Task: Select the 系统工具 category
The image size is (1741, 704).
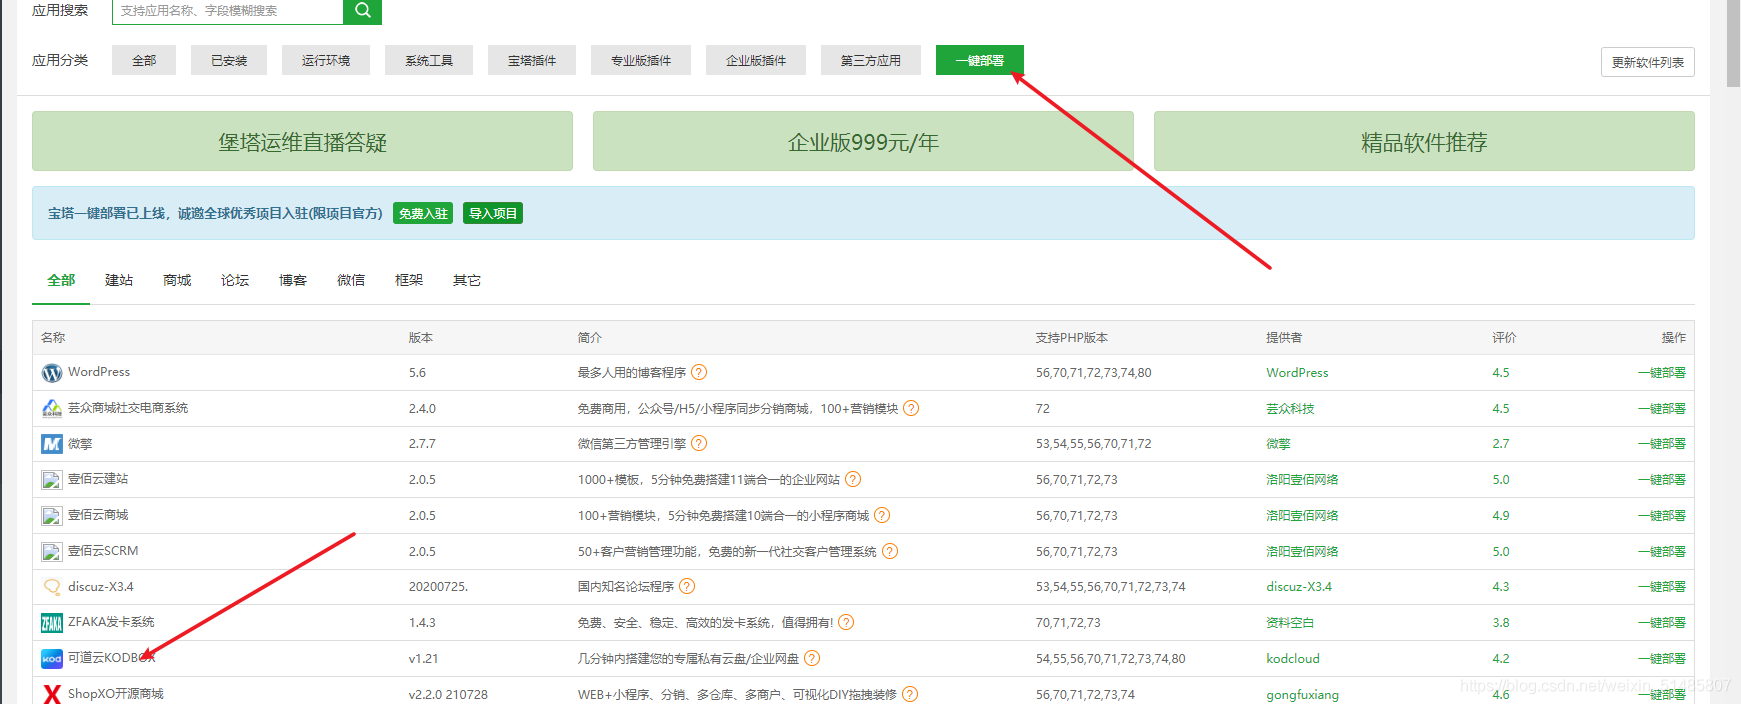Action: [429, 60]
